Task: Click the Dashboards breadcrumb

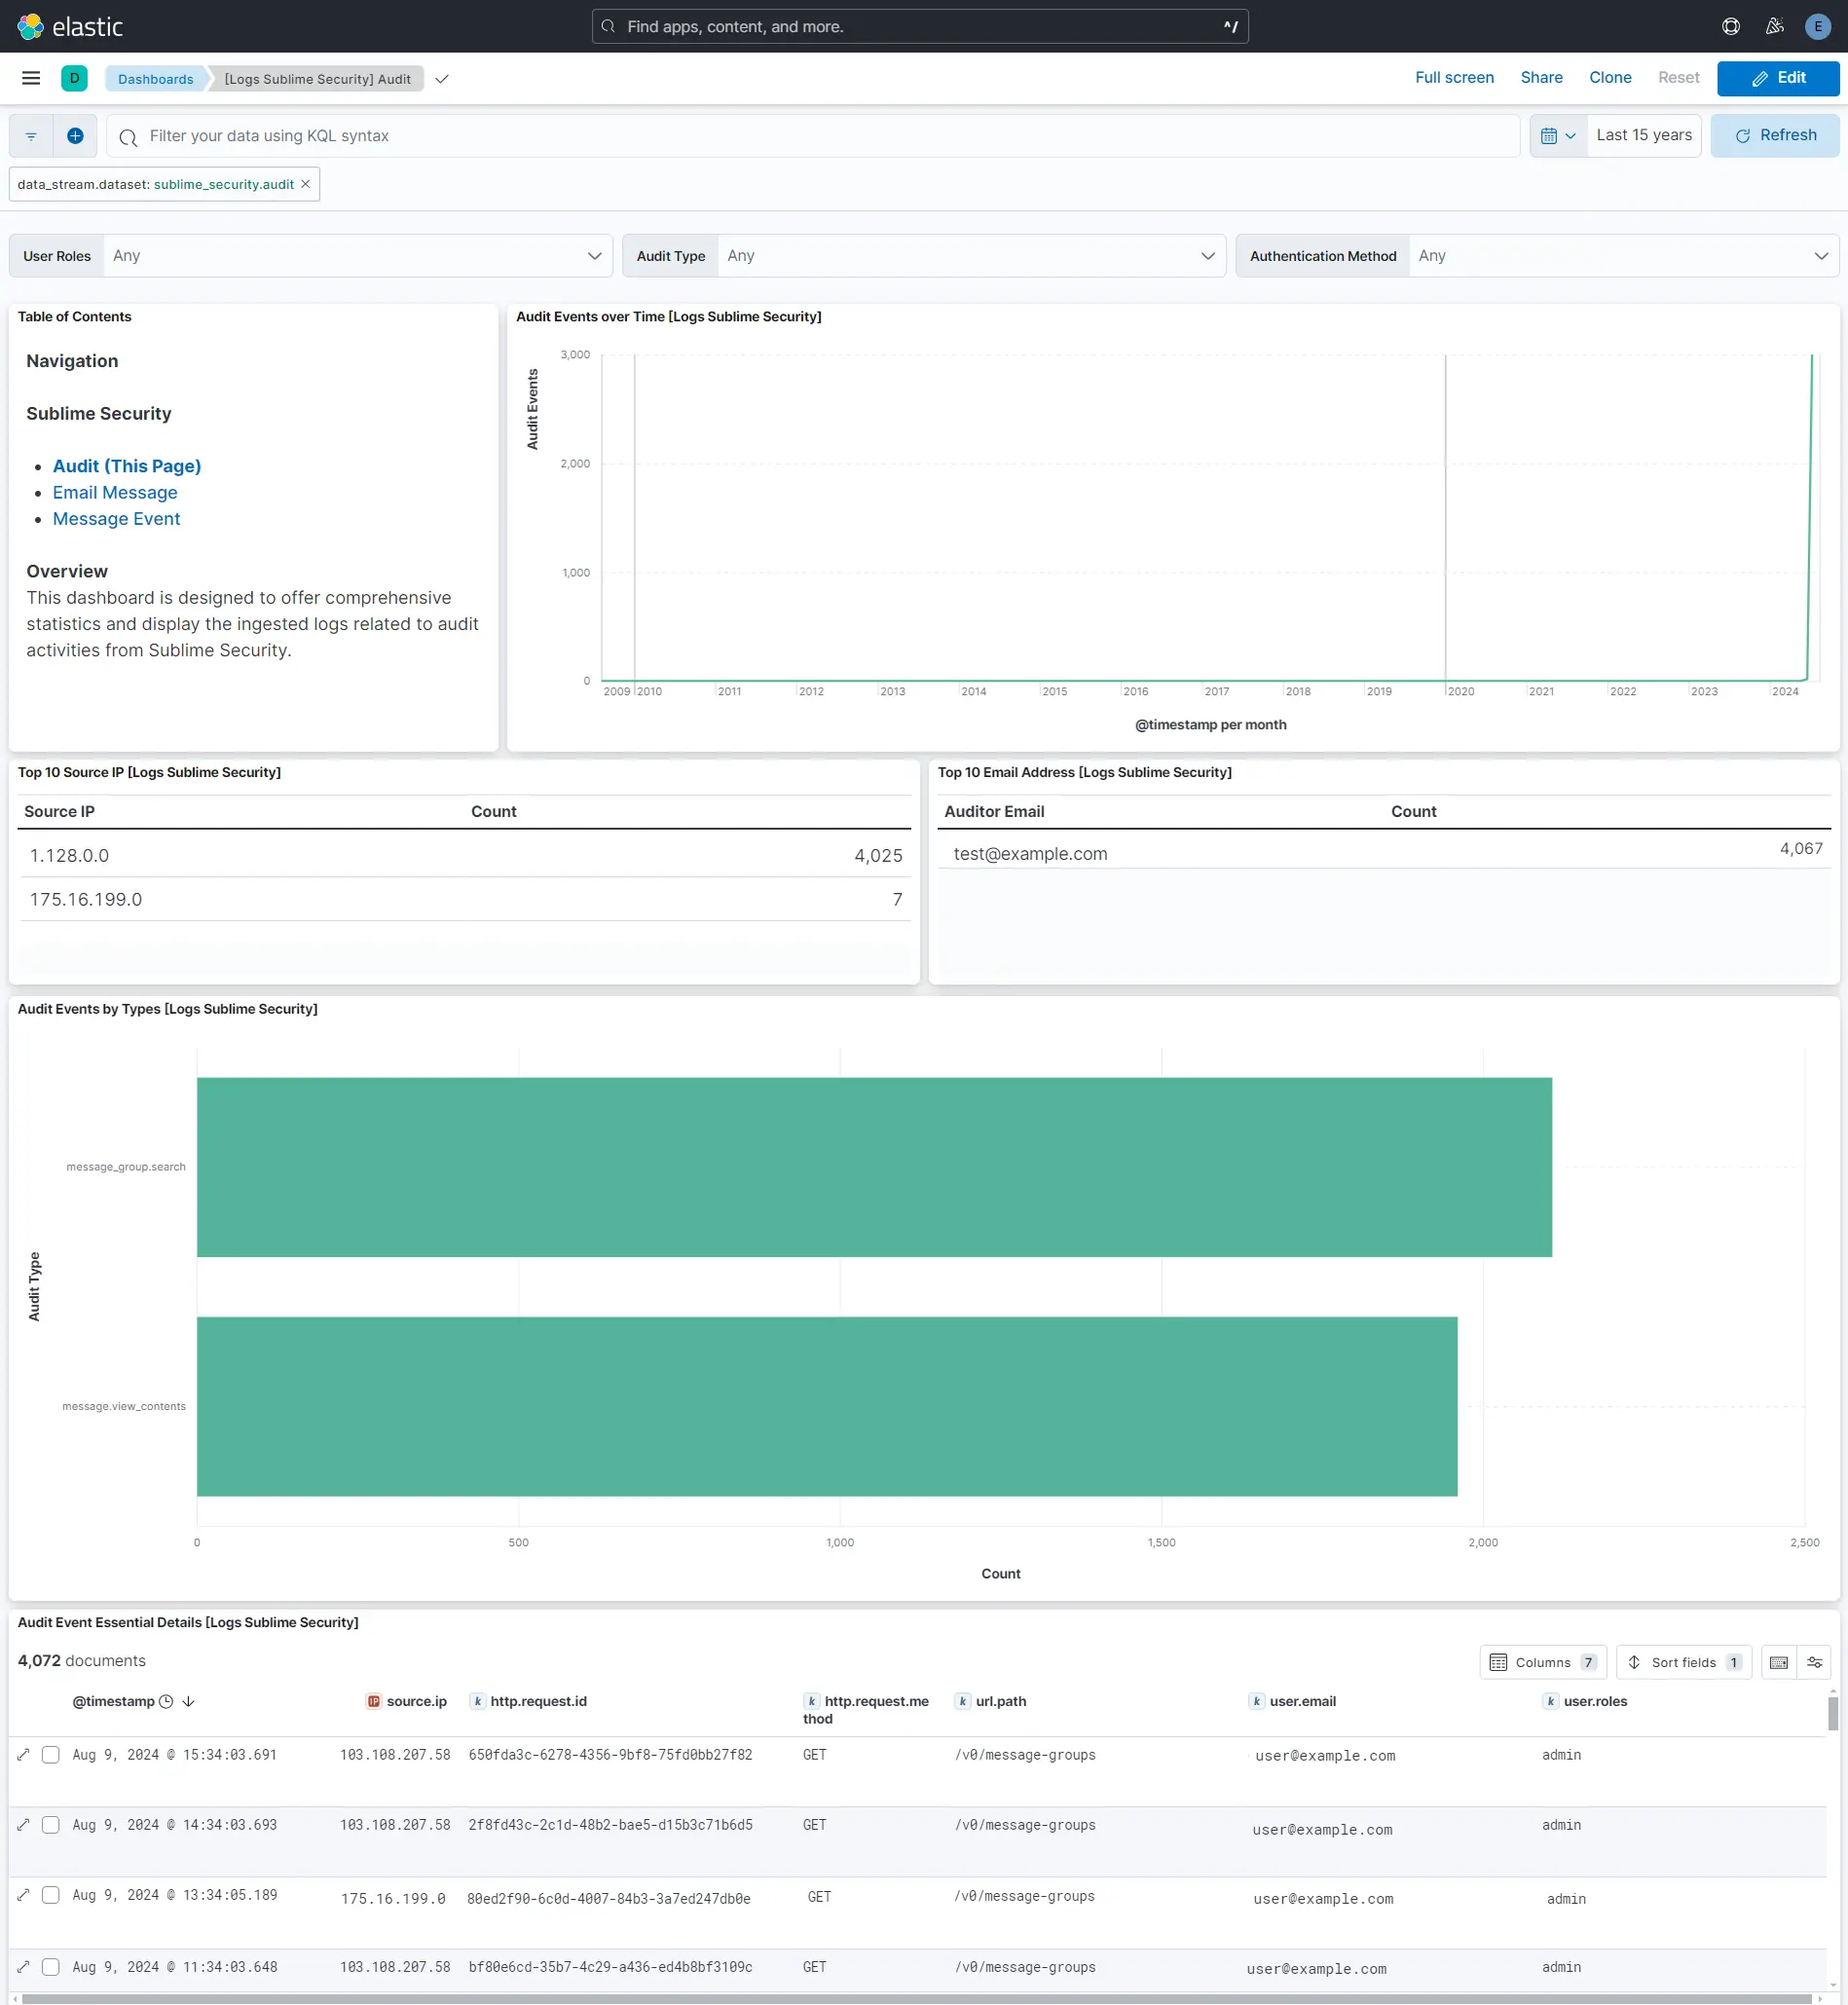Action: pos(156,79)
